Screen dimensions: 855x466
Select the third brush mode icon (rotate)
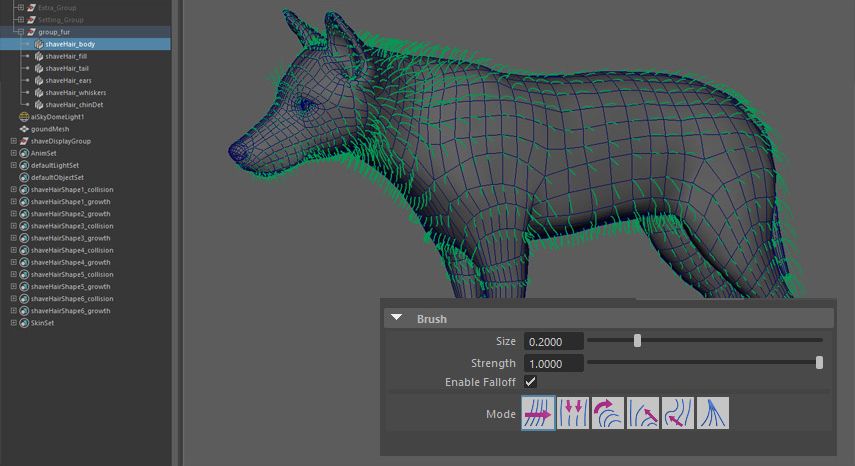pos(608,413)
